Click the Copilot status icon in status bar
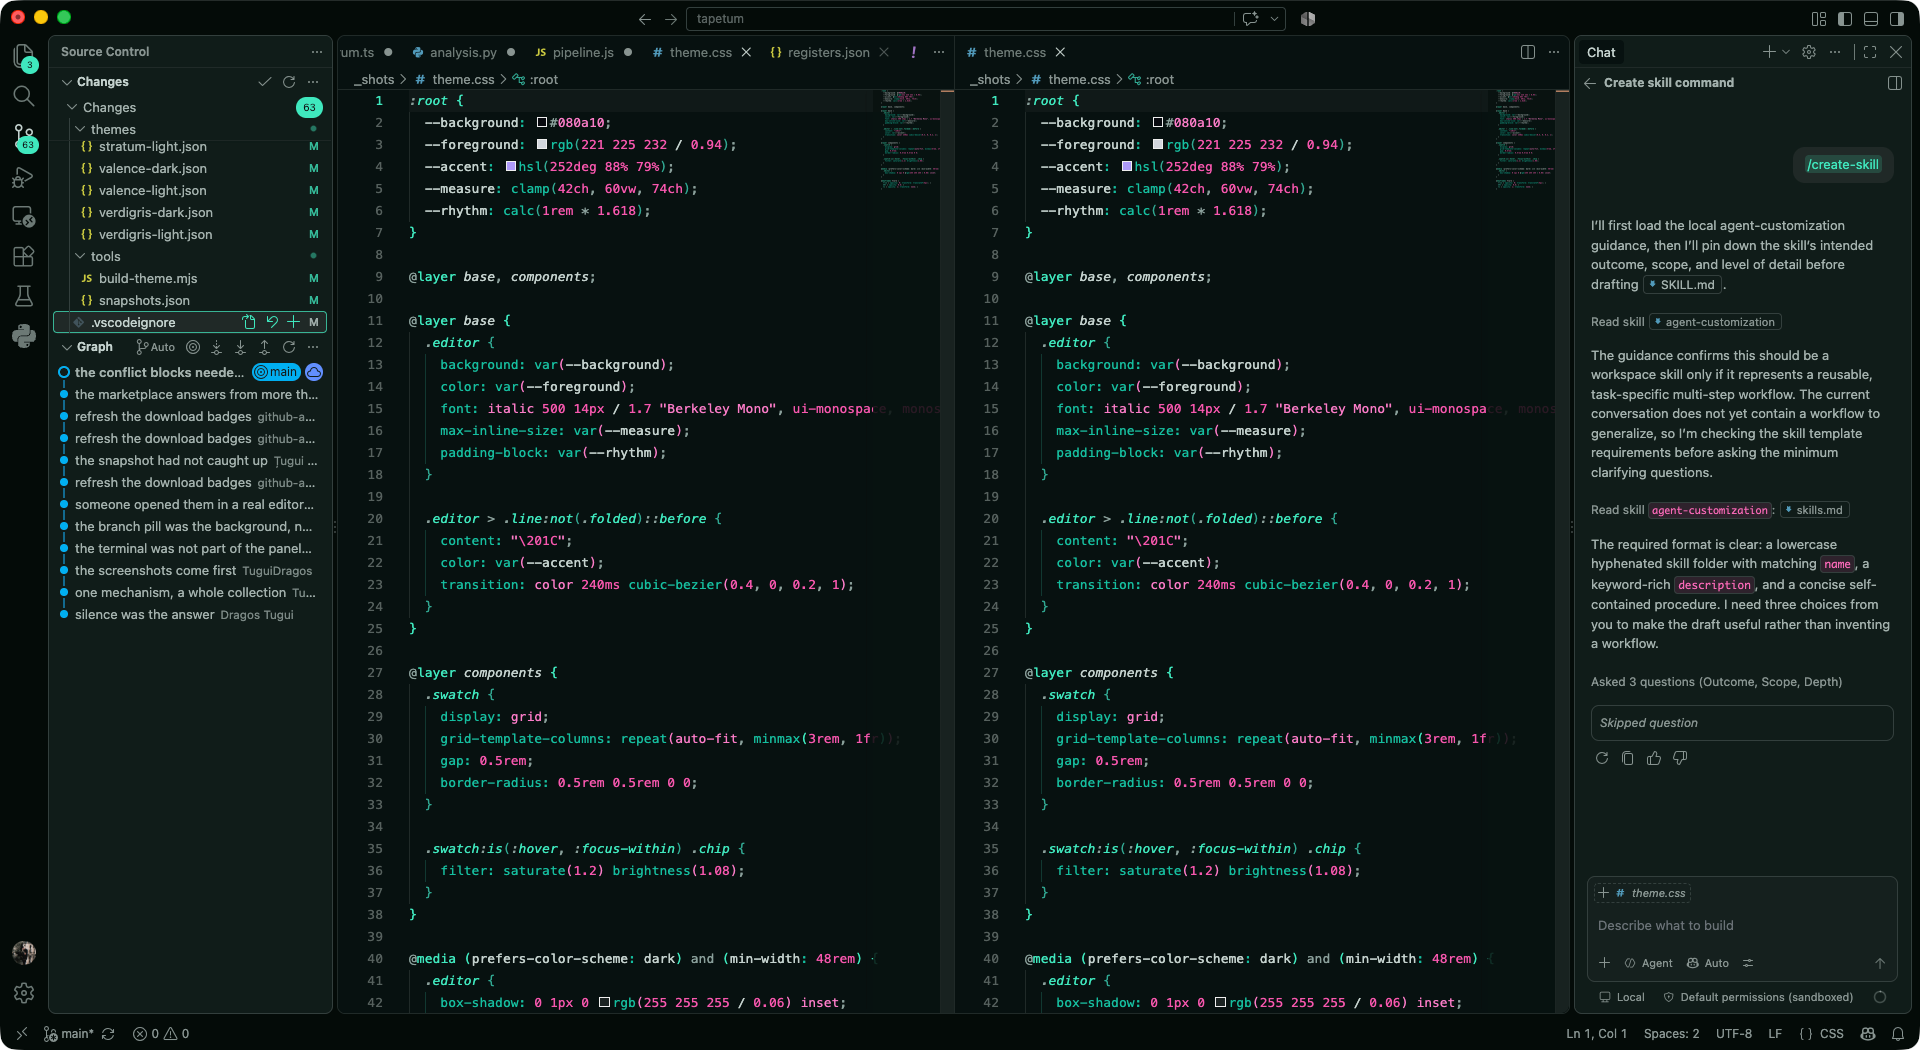The width and height of the screenshot is (1920, 1050). [x=1868, y=1034]
